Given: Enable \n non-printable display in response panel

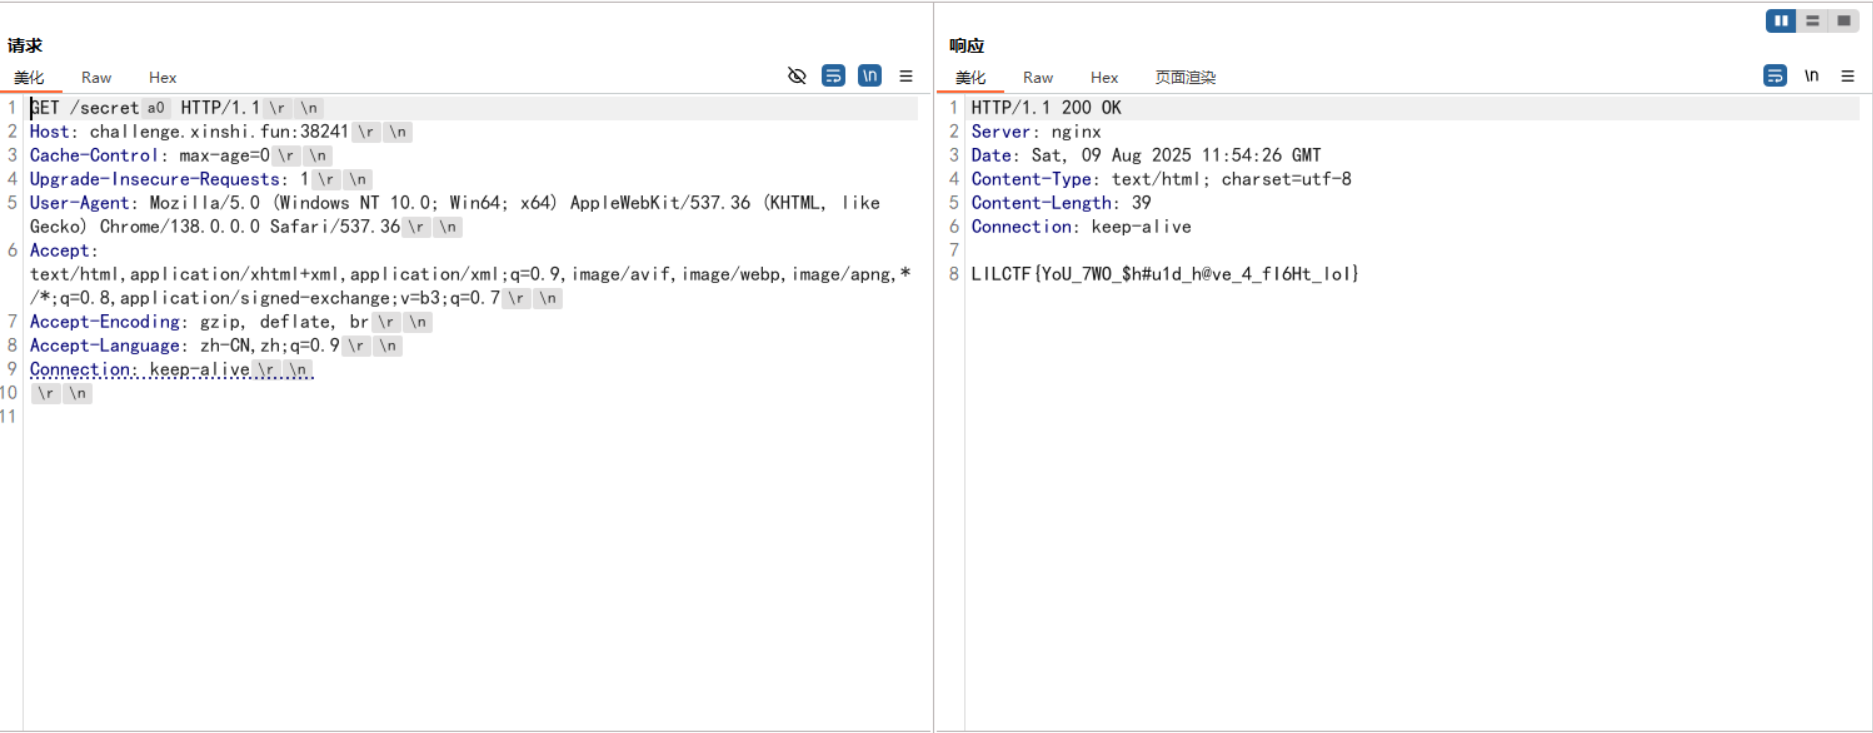Looking at the screenshot, I should pyautogui.click(x=1811, y=76).
